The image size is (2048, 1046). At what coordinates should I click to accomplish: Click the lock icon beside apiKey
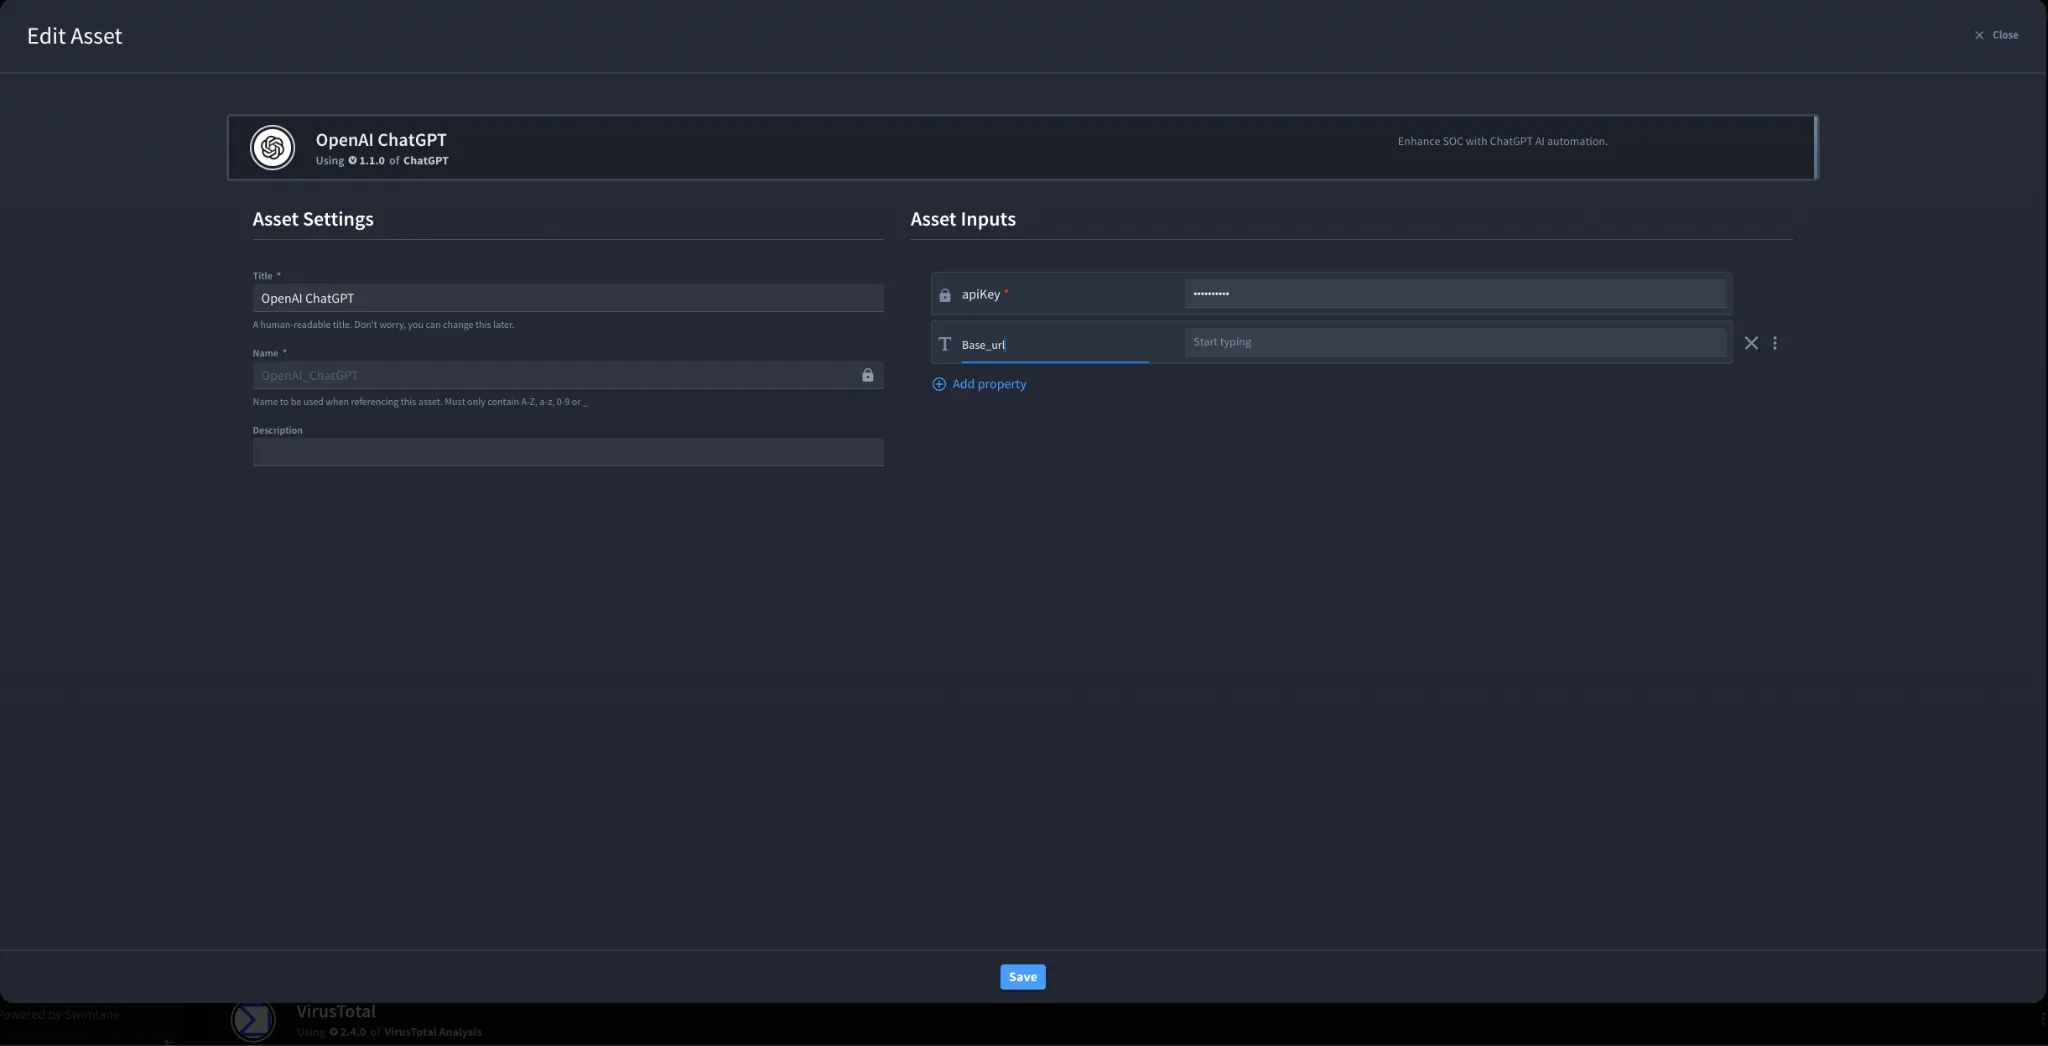[x=945, y=295]
